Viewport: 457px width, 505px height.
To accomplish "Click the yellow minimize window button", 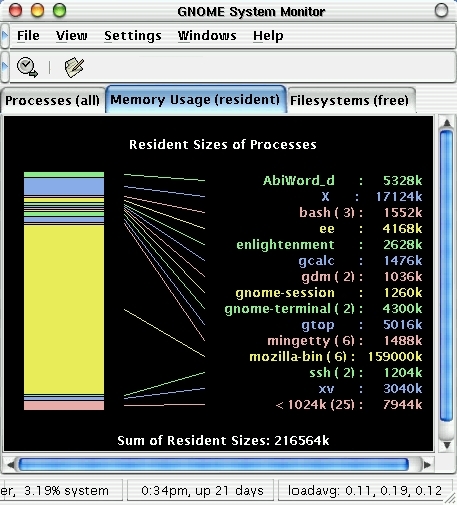I will [x=37, y=10].
